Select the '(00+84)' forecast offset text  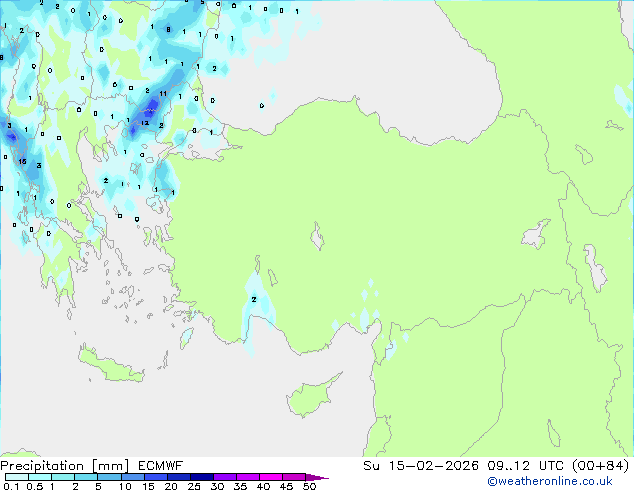click(x=601, y=466)
